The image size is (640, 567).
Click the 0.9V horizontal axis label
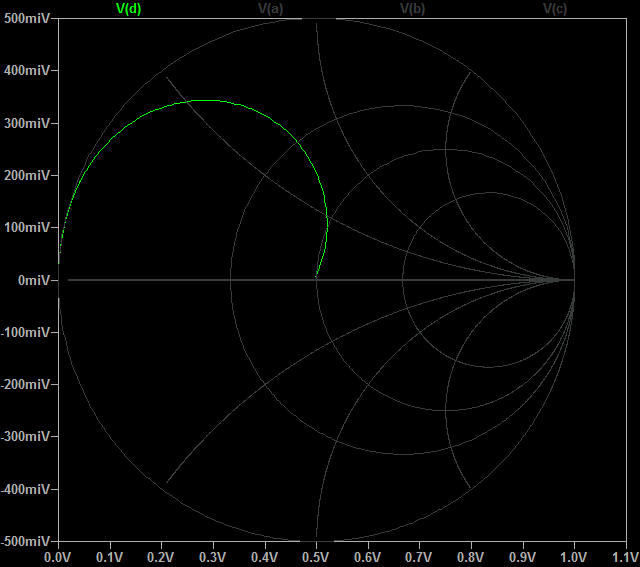[x=522, y=557]
